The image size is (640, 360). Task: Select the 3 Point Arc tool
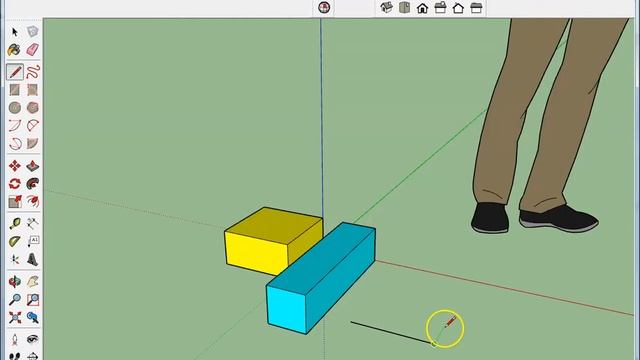[15, 144]
